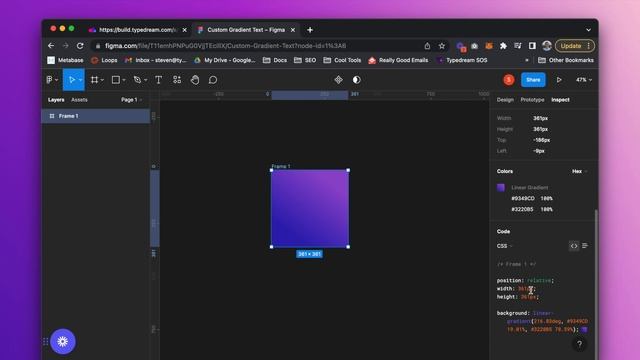Select Frame 1 in the layers list
Viewport: 640px width, 360px height.
[x=96, y=116]
